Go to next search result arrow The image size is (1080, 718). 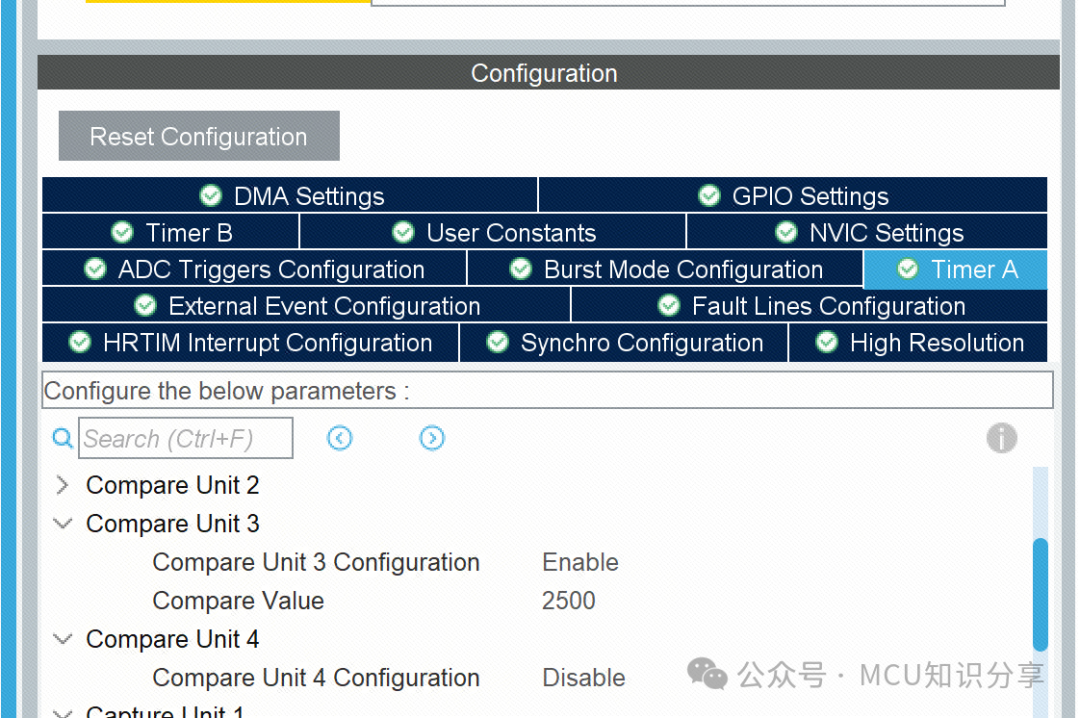pos(432,438)
